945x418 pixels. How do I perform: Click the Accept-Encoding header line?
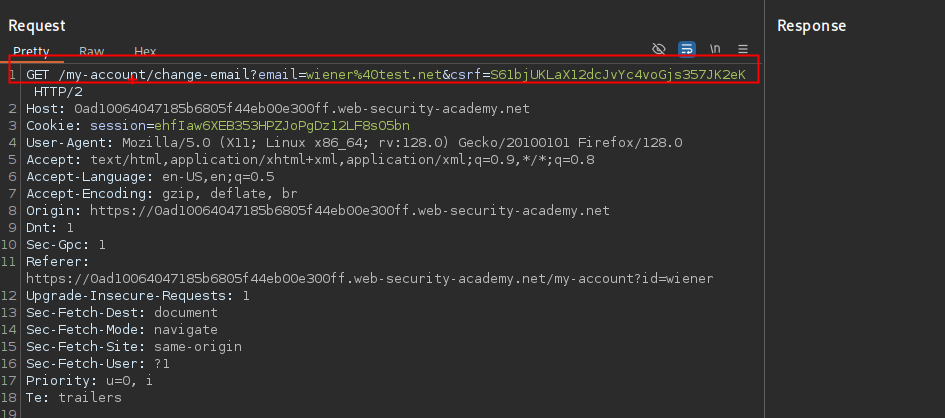162,194
